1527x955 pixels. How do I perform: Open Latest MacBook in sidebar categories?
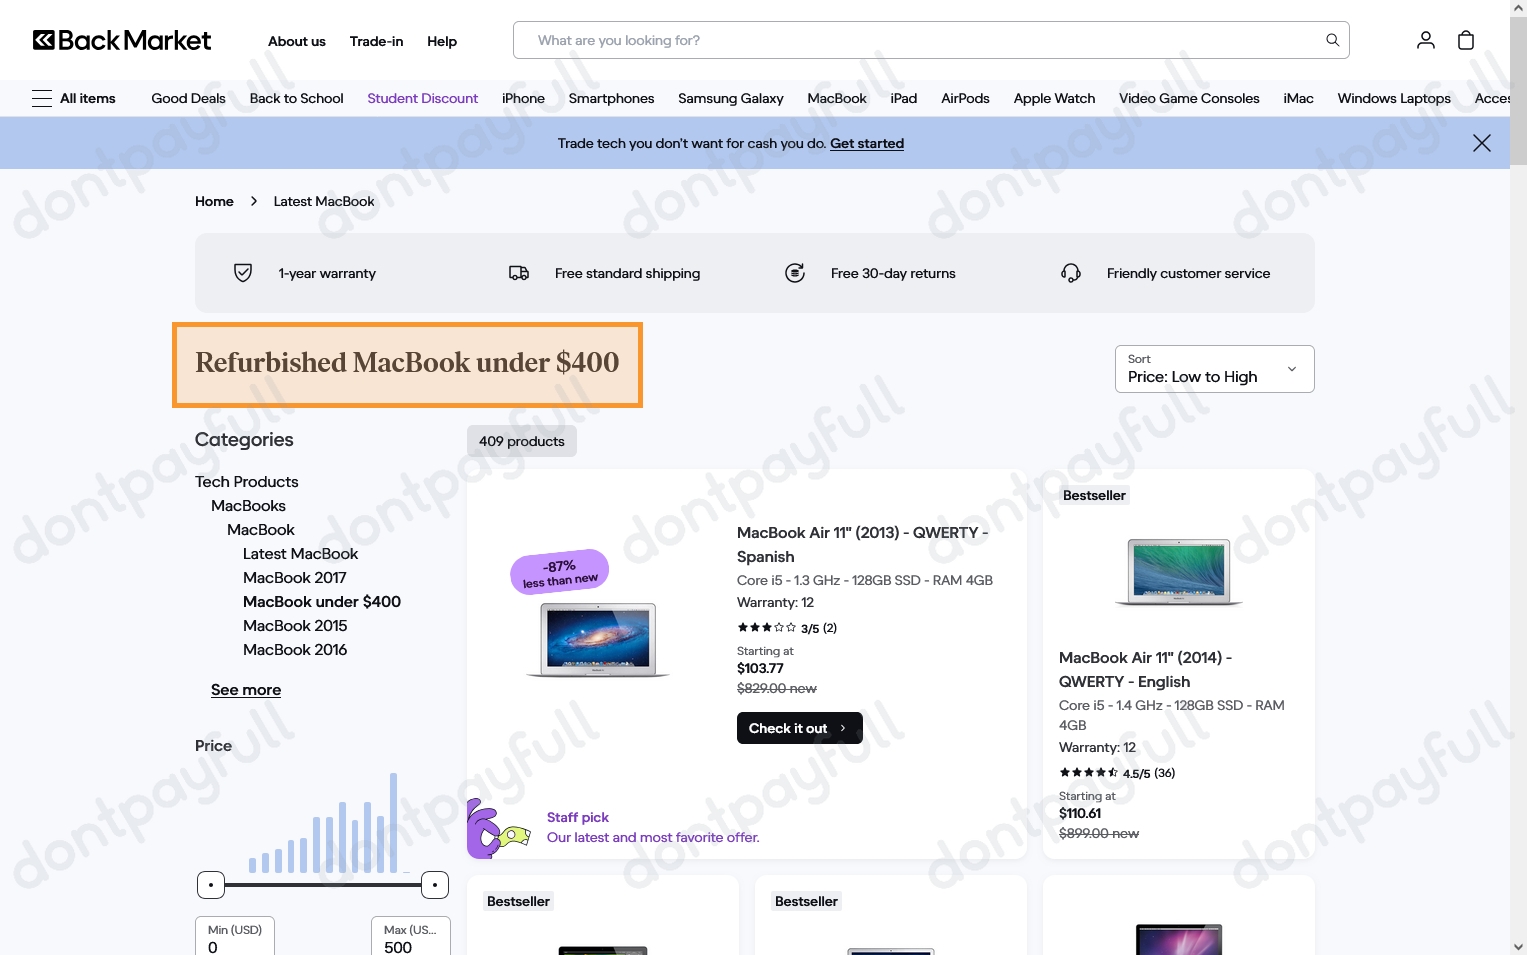pos(300,554)
